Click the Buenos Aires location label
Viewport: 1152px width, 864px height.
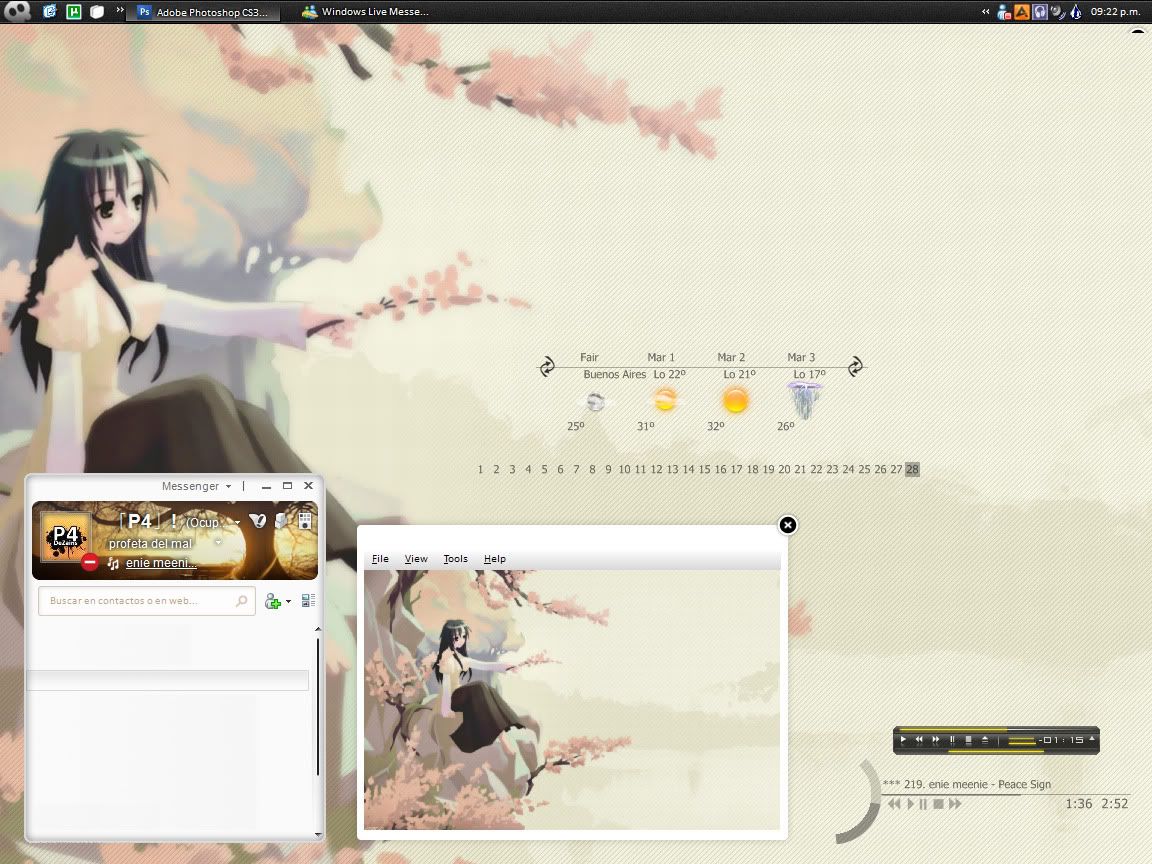(x=615, y=374)
